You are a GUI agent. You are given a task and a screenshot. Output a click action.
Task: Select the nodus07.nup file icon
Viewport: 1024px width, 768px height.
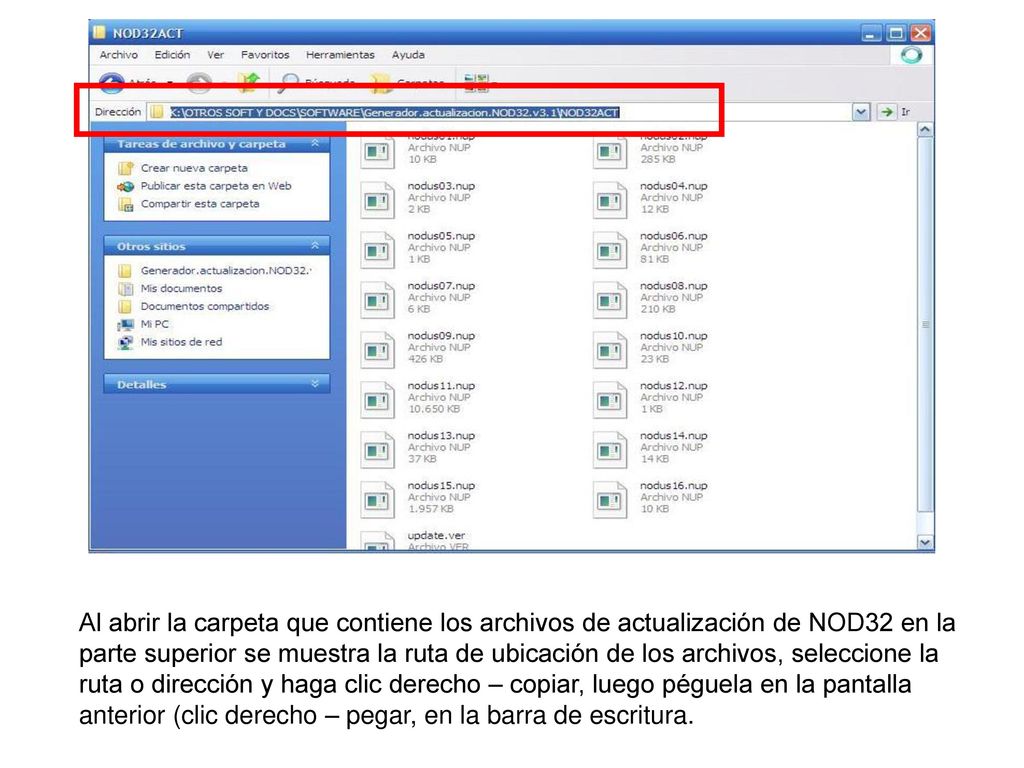(x=377, y=300)
